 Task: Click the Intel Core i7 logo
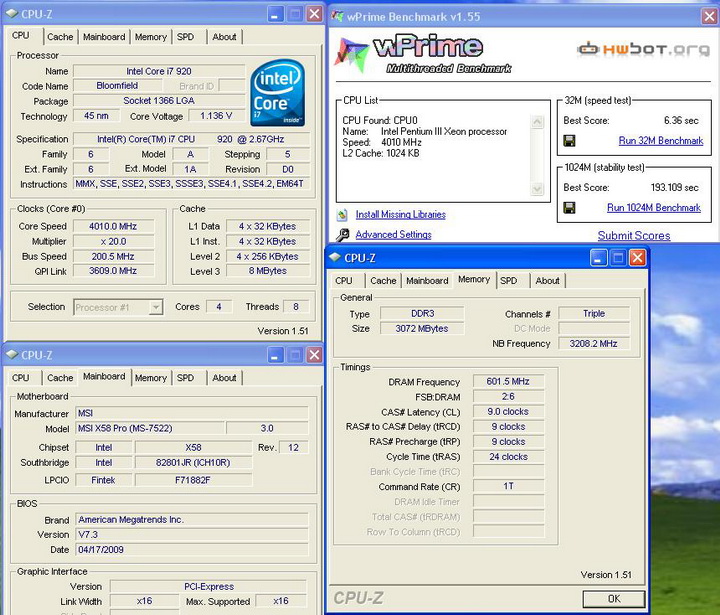[278, 94]
